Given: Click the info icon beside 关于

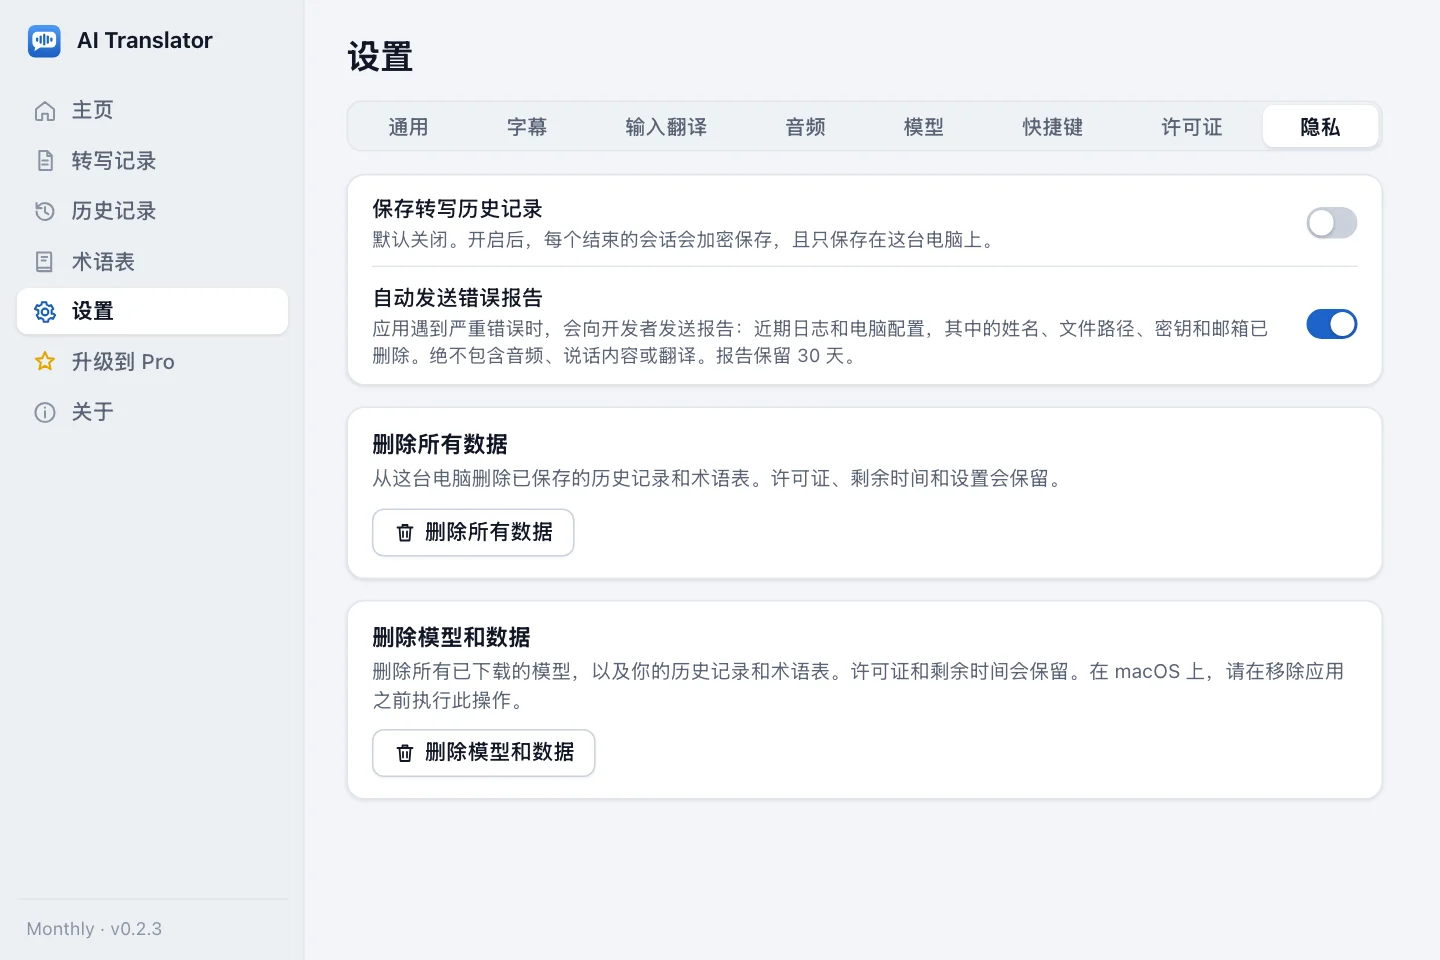Looking at the screenshot, I should click(x=45, y=412).
